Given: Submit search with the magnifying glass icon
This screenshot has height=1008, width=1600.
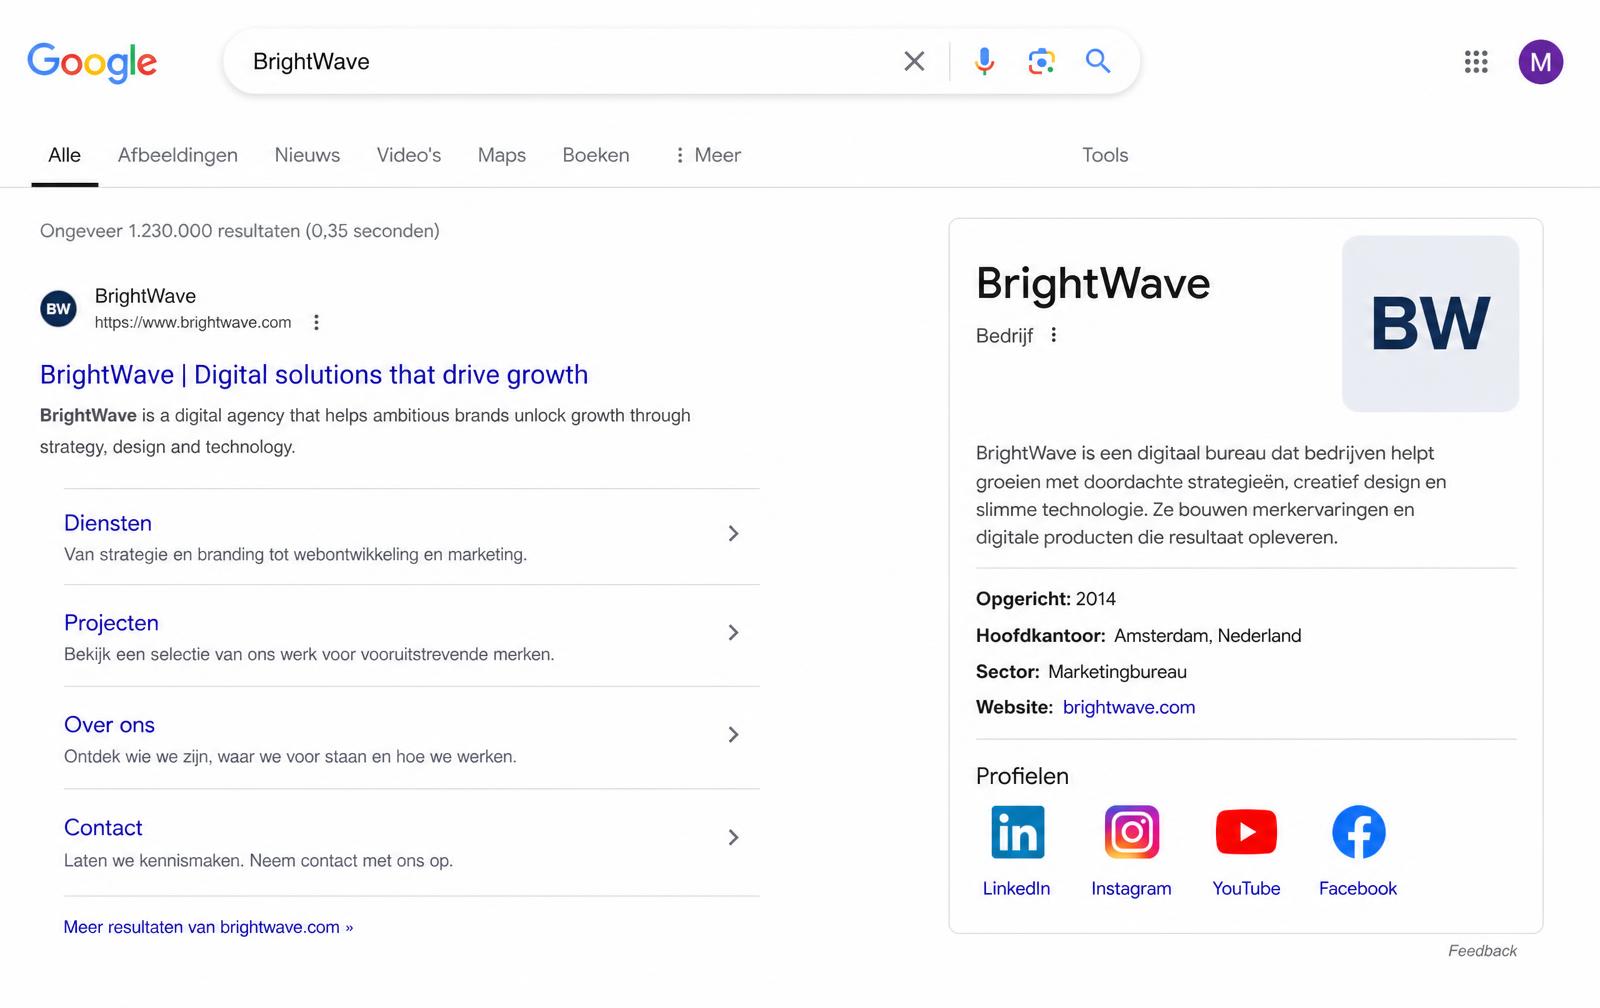Looking at the screenshot, I should 1098,61.
